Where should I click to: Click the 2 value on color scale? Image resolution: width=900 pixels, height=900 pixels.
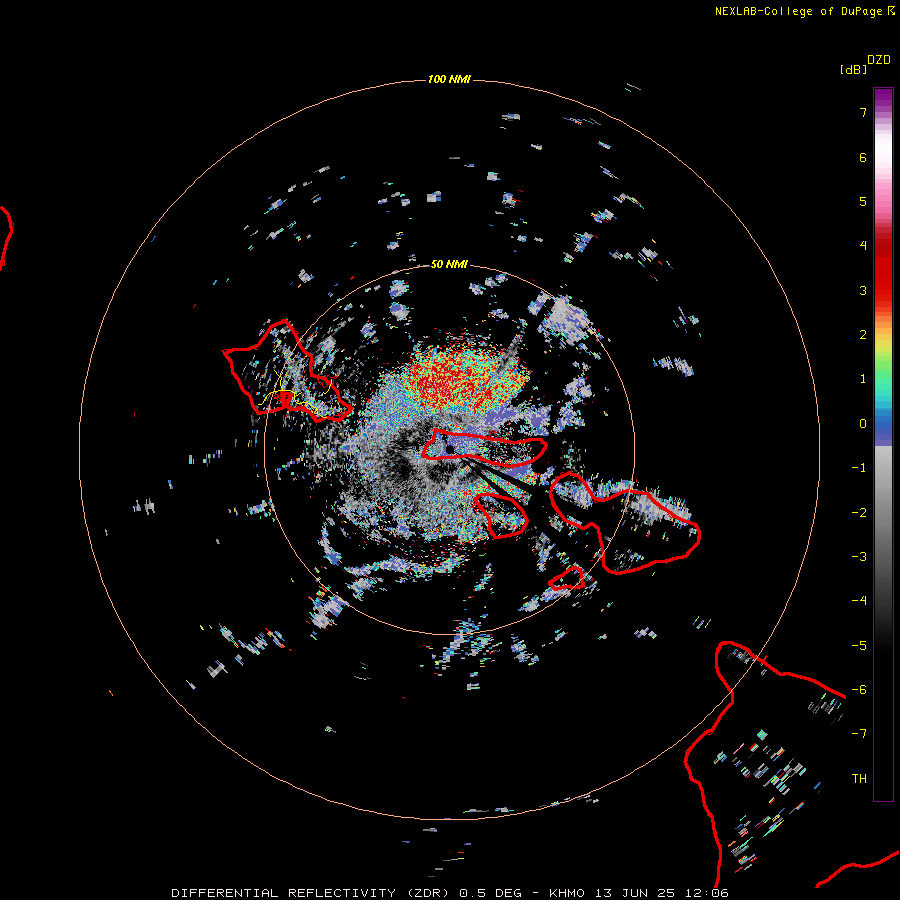click(863, 335)
